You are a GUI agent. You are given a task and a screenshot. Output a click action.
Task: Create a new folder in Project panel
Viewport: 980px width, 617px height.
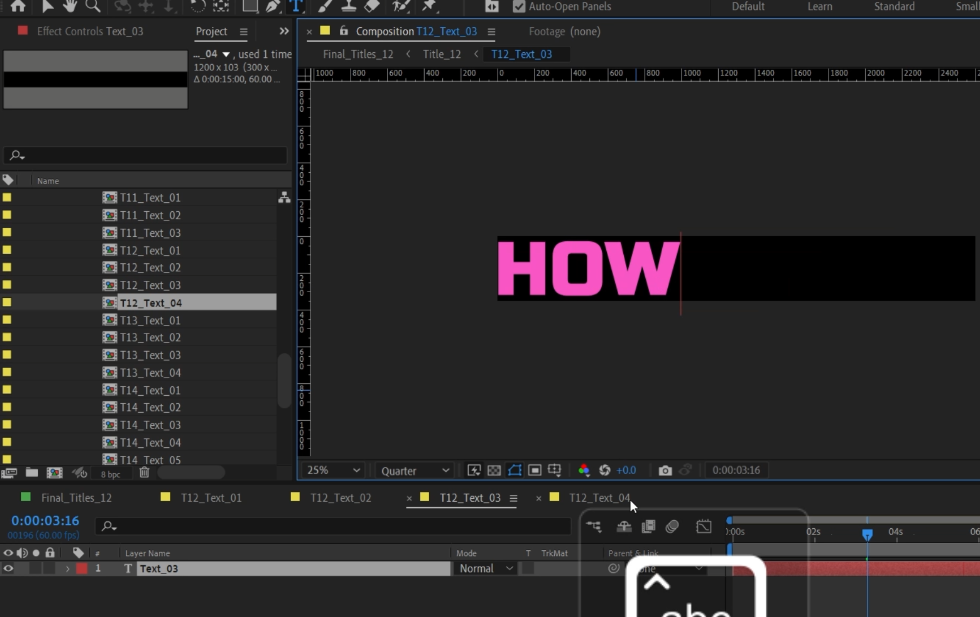31,473
